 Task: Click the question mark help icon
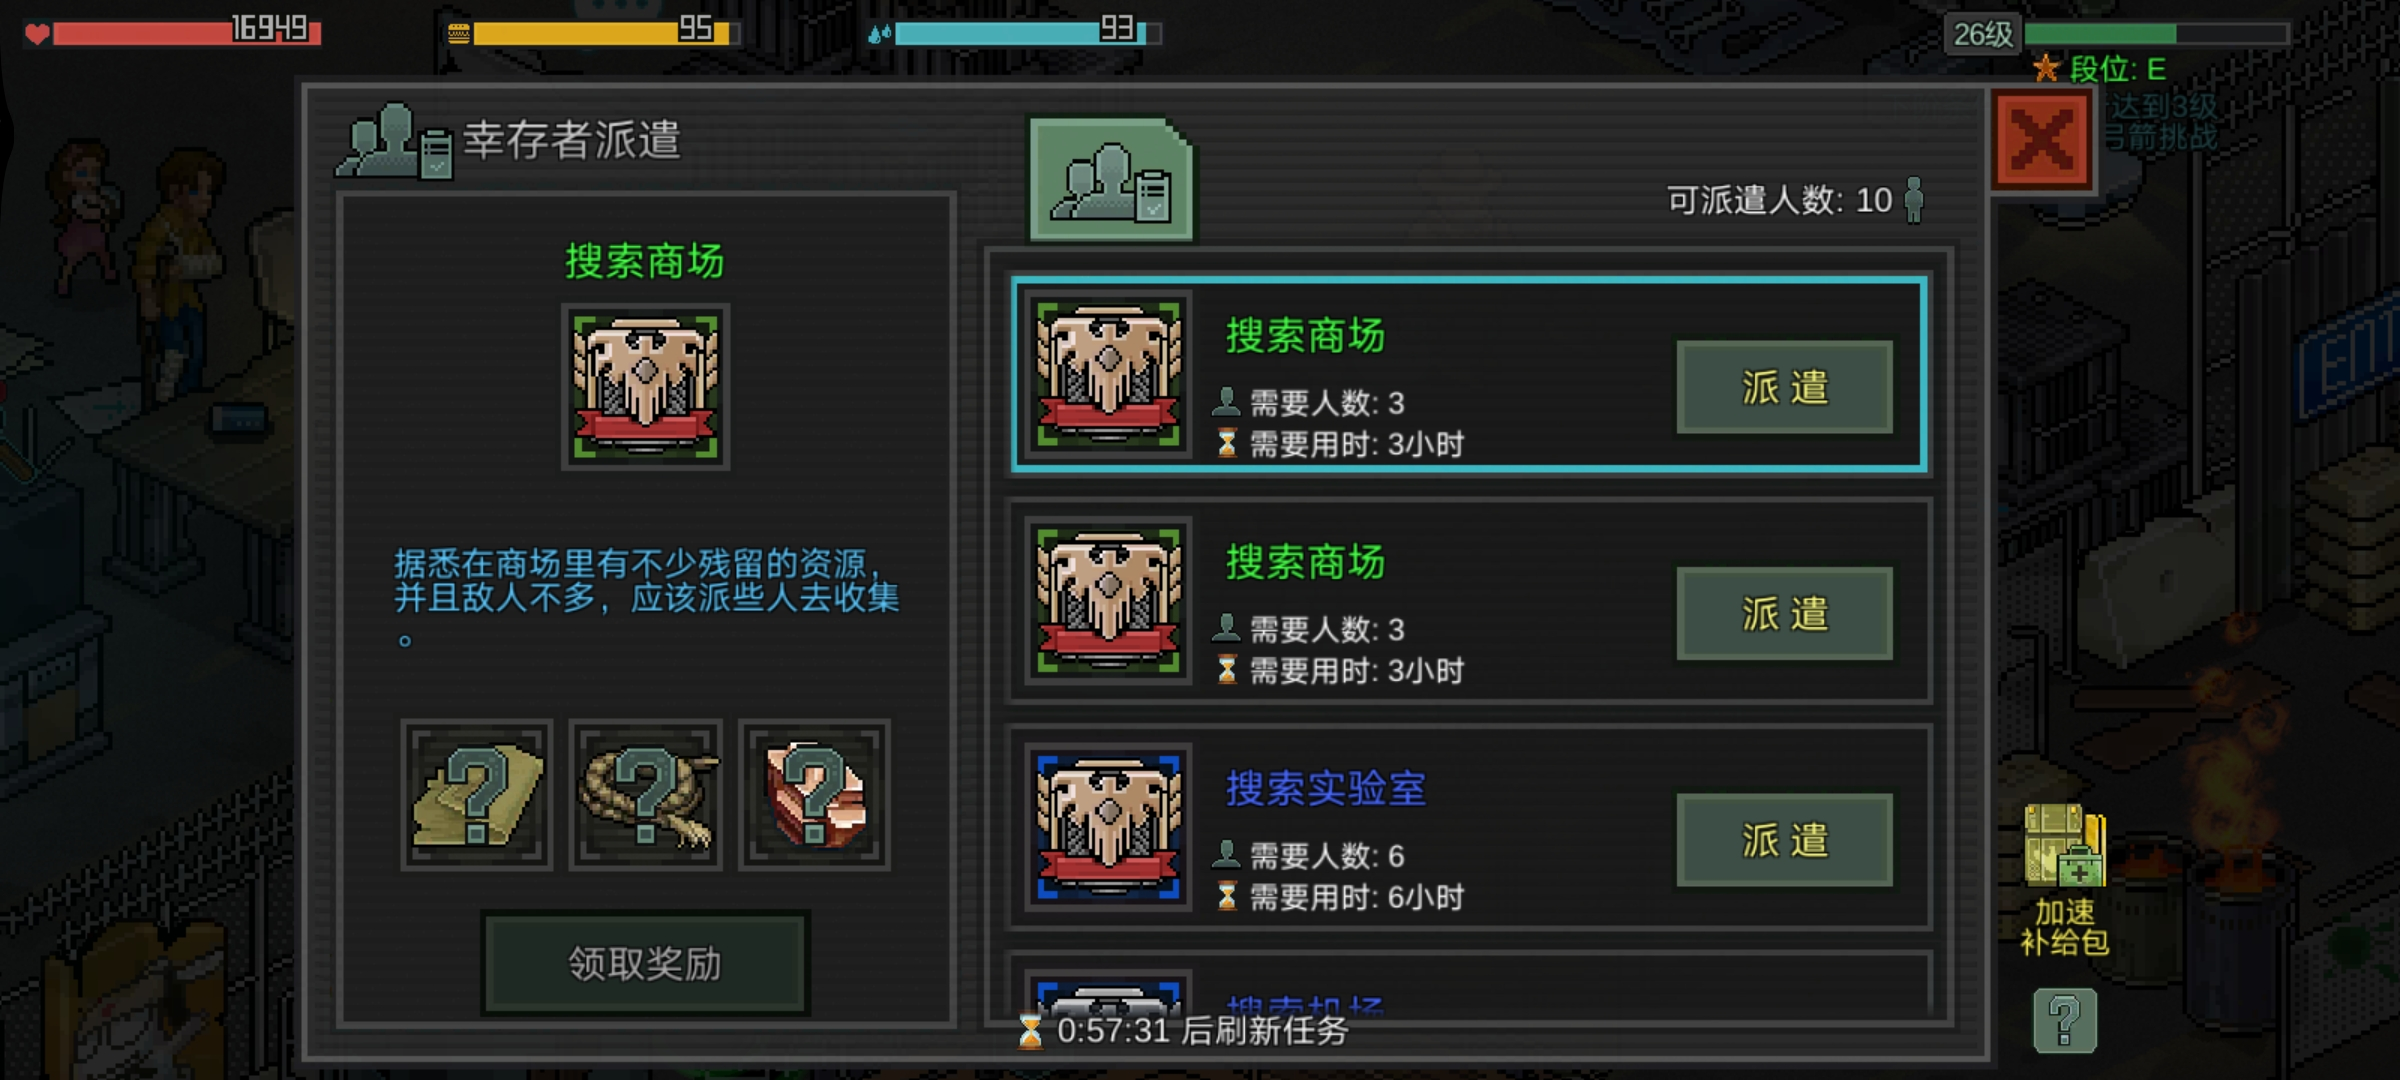point(2064,1020)
